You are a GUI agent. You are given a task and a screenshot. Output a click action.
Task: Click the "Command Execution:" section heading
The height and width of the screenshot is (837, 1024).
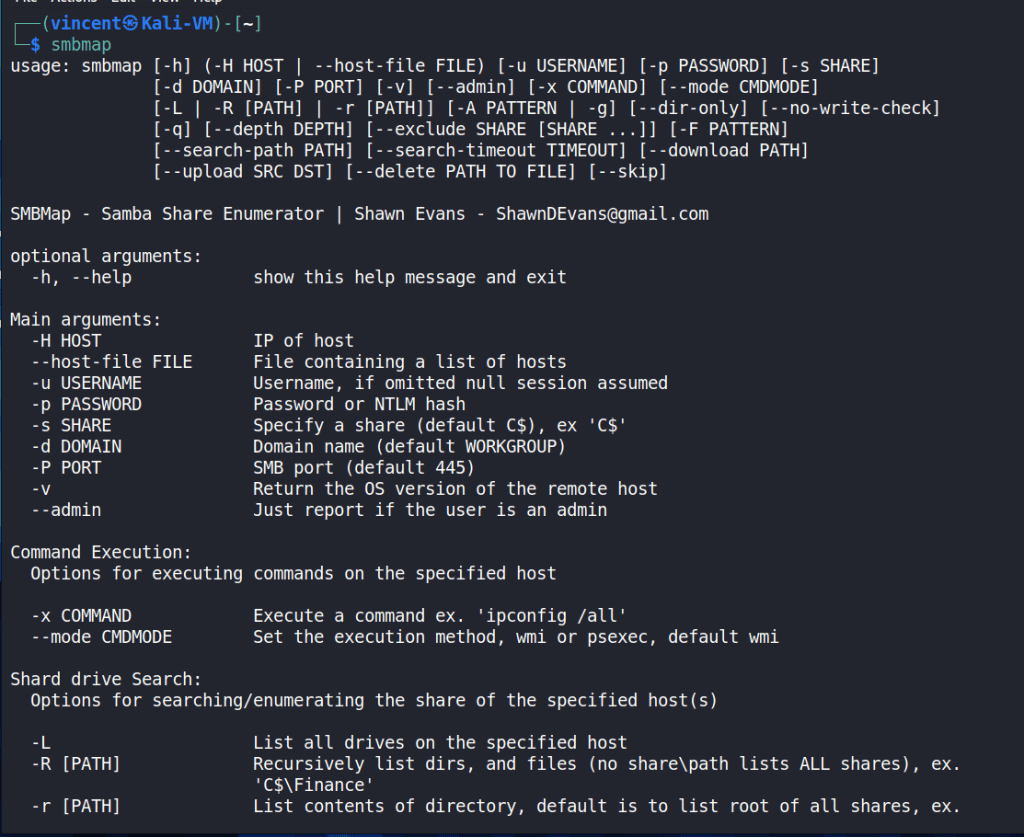pos(100,552)
